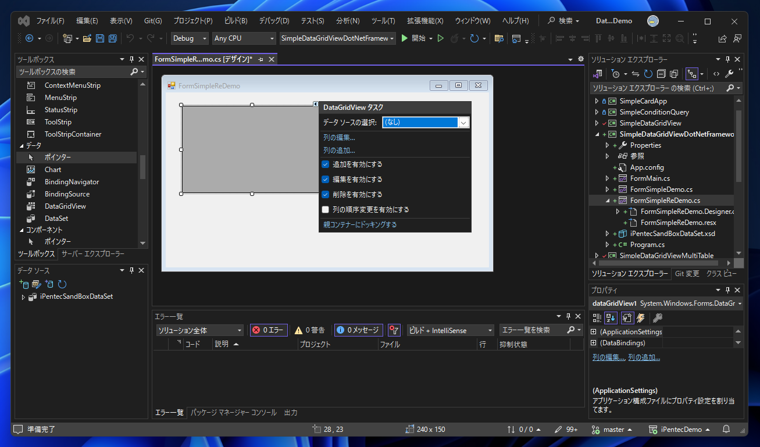Image resolution: width=760 pixels, height=447 pixels.
Task: Select the BindingSource toolbox item
Action: (67, 194)
